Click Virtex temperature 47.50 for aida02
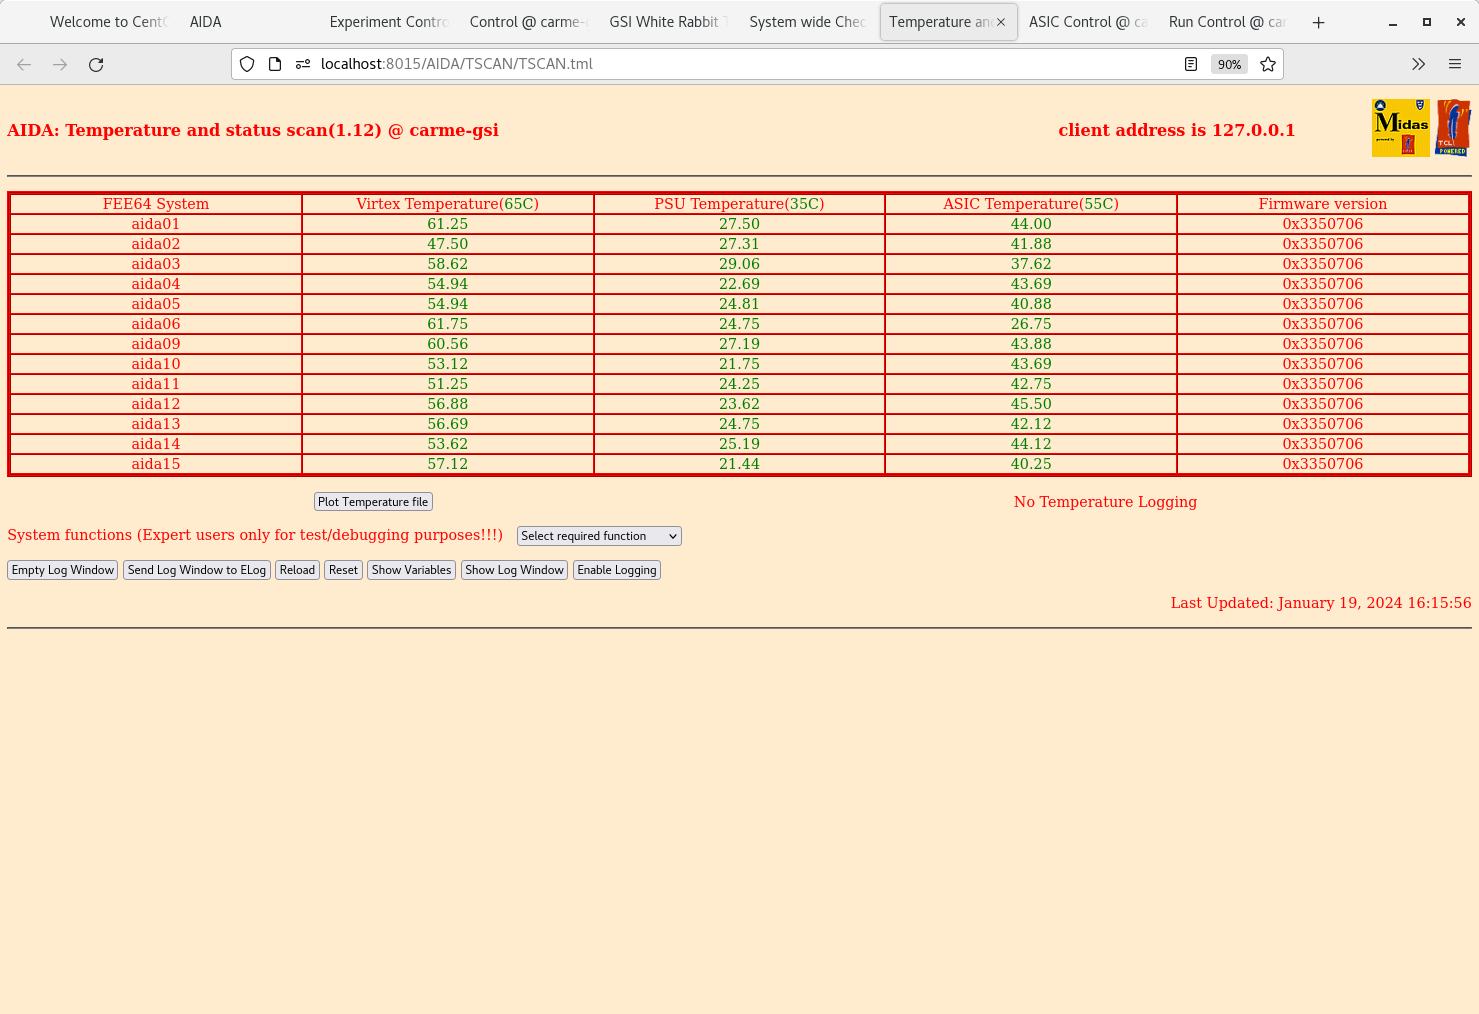The image size is (1479, 1014). coord(447,244)
